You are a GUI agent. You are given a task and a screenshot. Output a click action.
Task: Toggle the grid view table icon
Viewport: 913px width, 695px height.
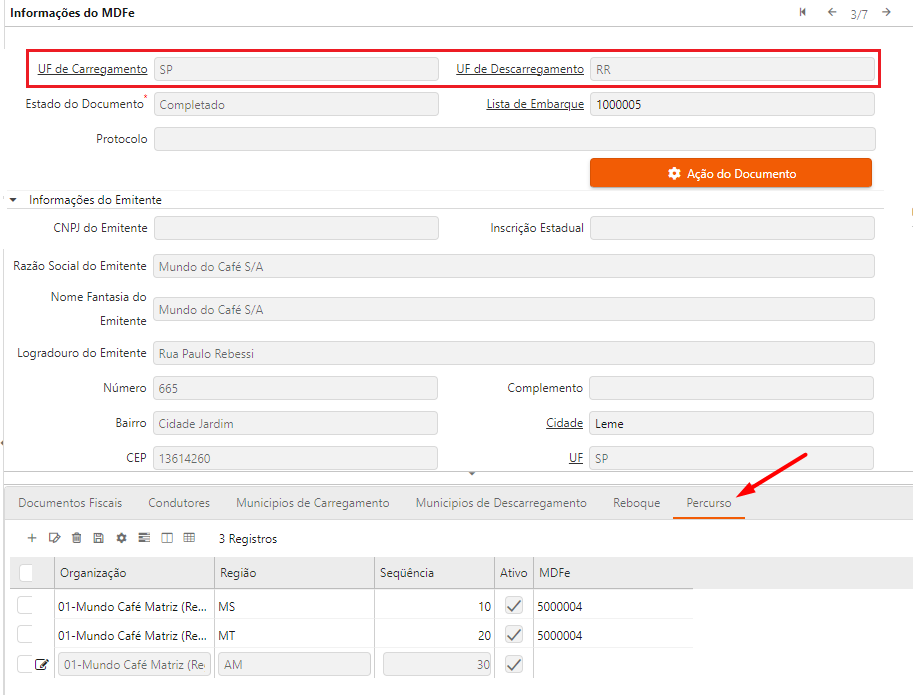pos(189,538)
